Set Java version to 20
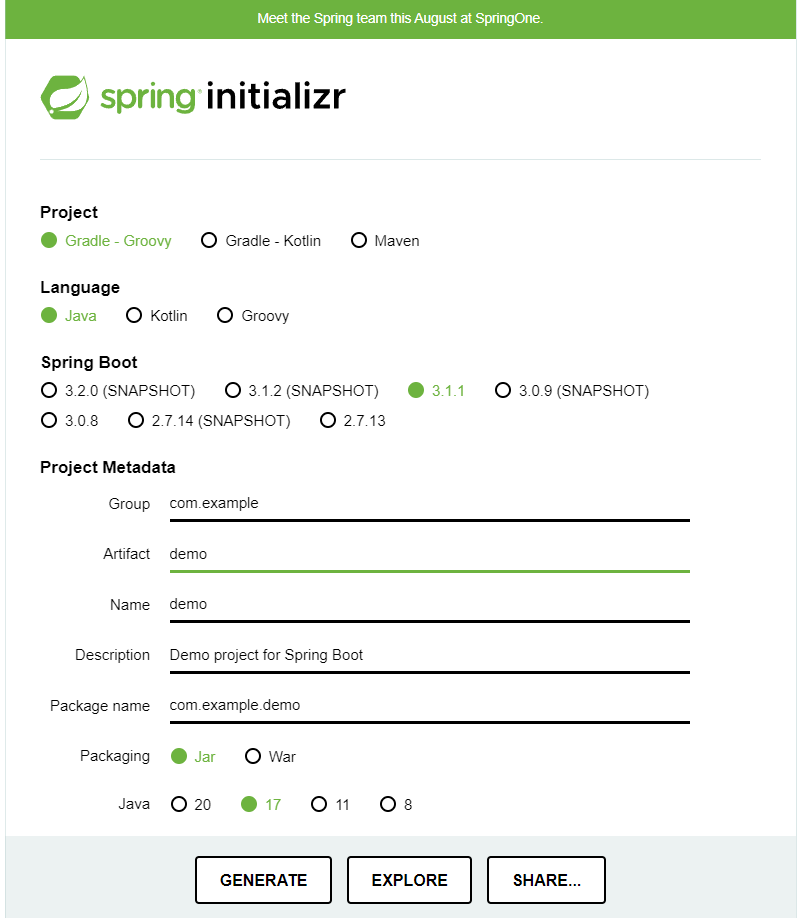The width and height of the screenshot is (807, 918). point(191,804)
